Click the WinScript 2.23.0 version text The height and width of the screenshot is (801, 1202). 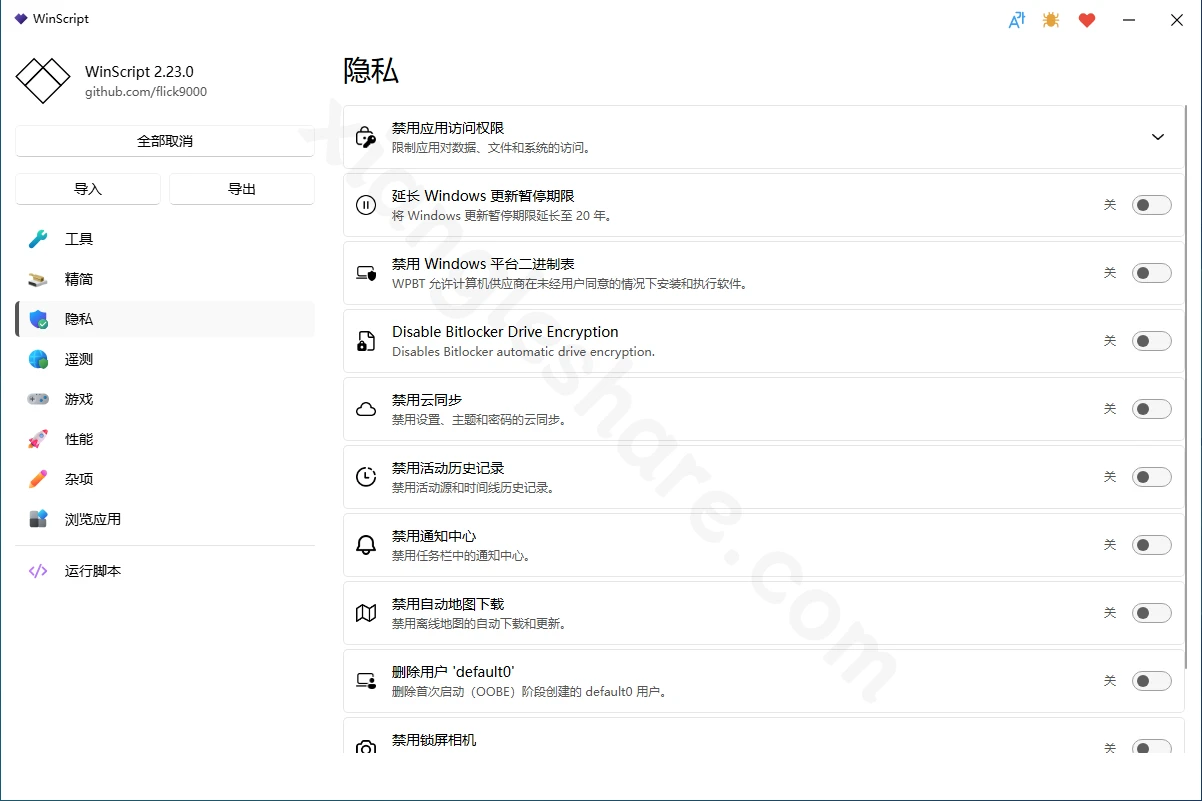(139, 72)
